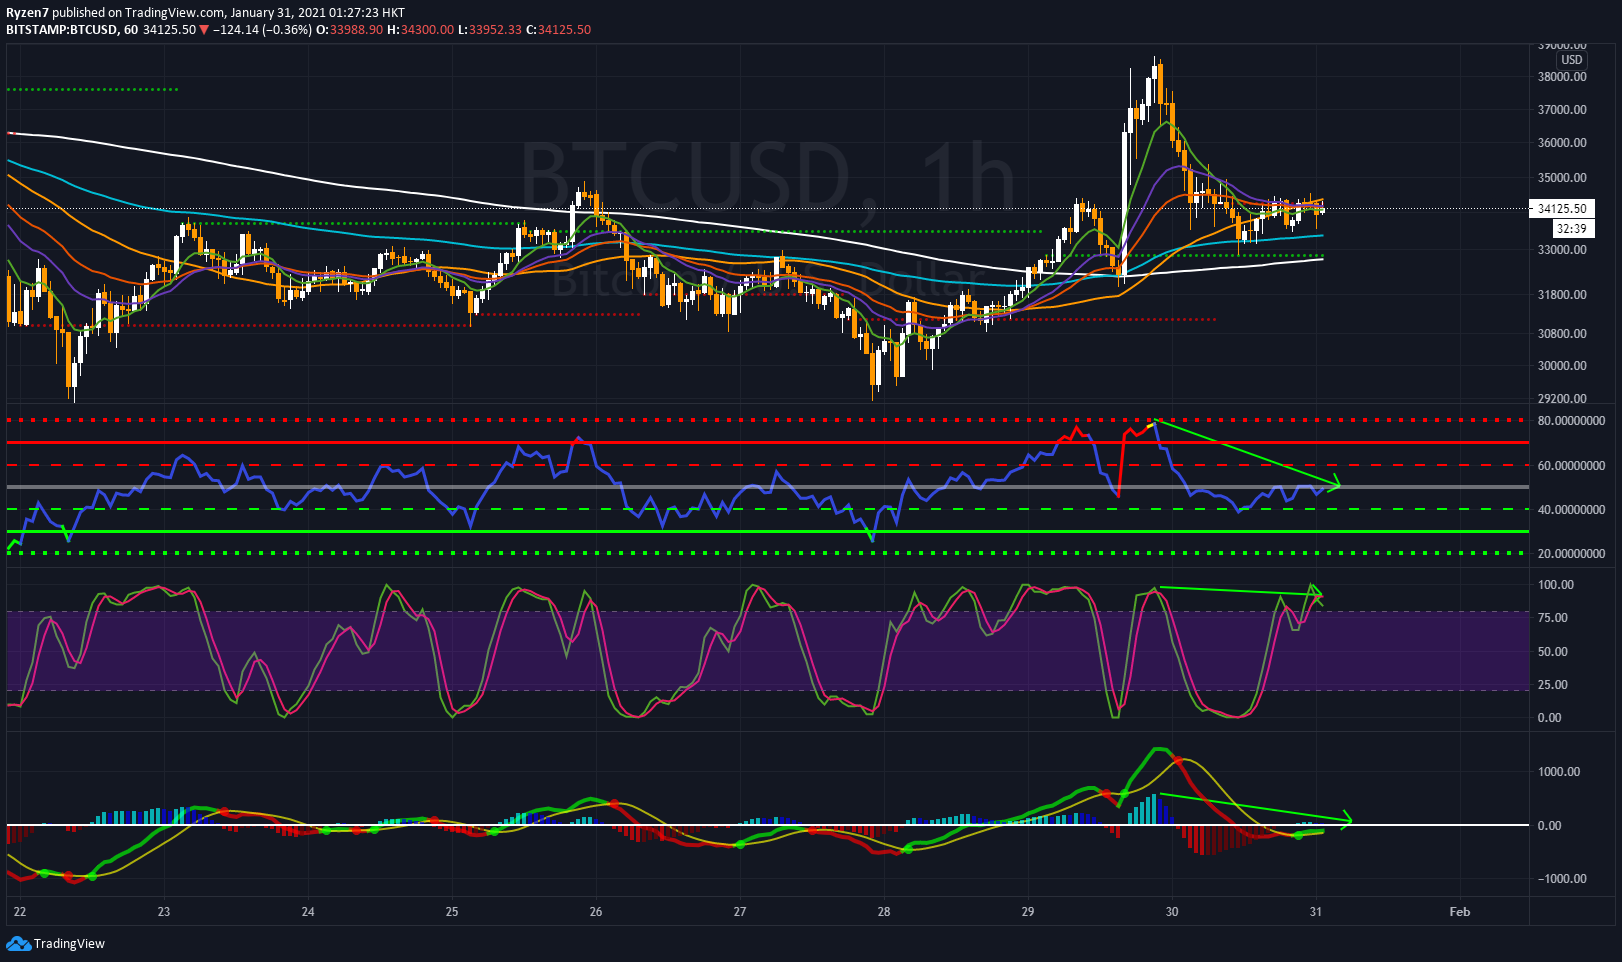This screenshot has width=1622, height=962.
Task: Click the TradingView cloud logo icon
Action: coord(18,943)
